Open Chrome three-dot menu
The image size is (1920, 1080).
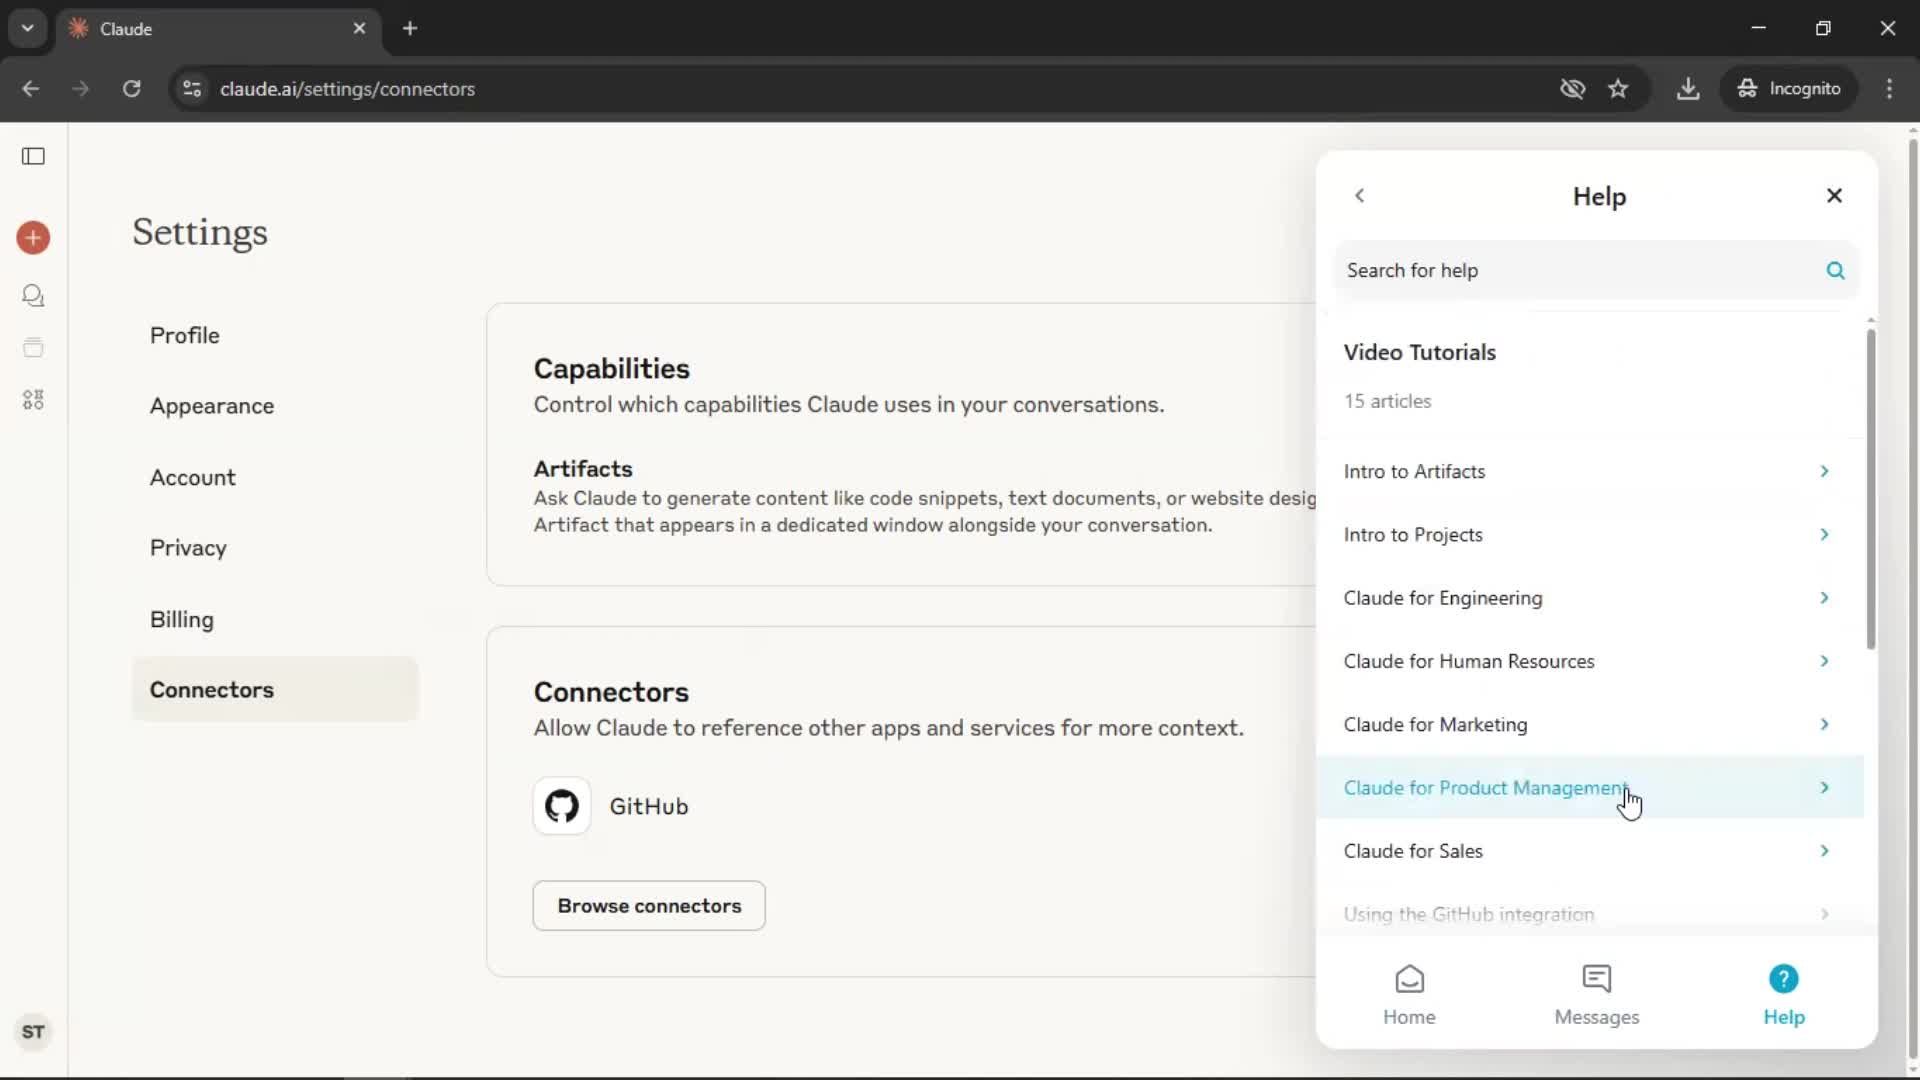tap(1889, 89)
